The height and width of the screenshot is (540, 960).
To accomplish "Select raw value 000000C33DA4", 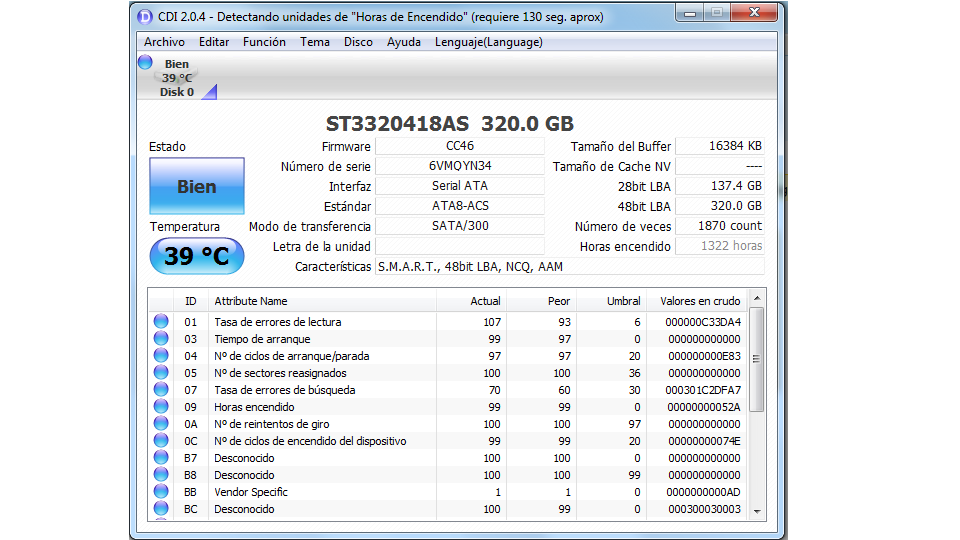I will click(703, 322).
